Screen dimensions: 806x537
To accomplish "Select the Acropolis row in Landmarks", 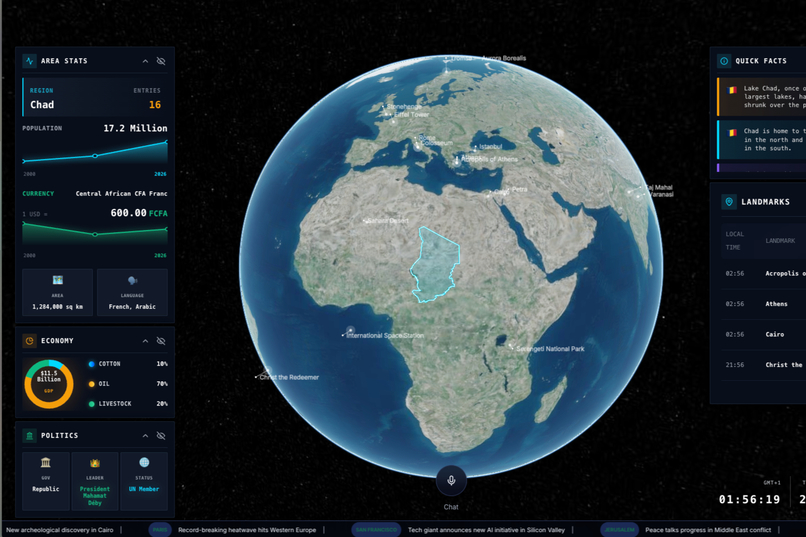I will point(763,273).
